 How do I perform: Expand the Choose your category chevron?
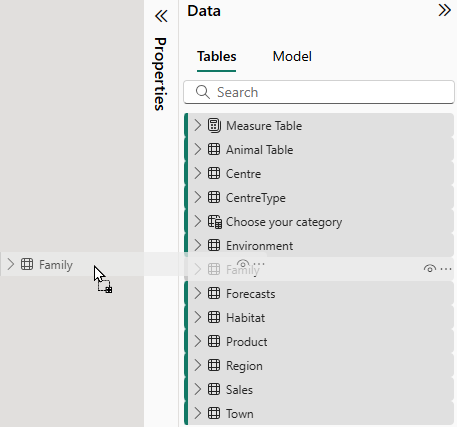(x=198, y=222)
